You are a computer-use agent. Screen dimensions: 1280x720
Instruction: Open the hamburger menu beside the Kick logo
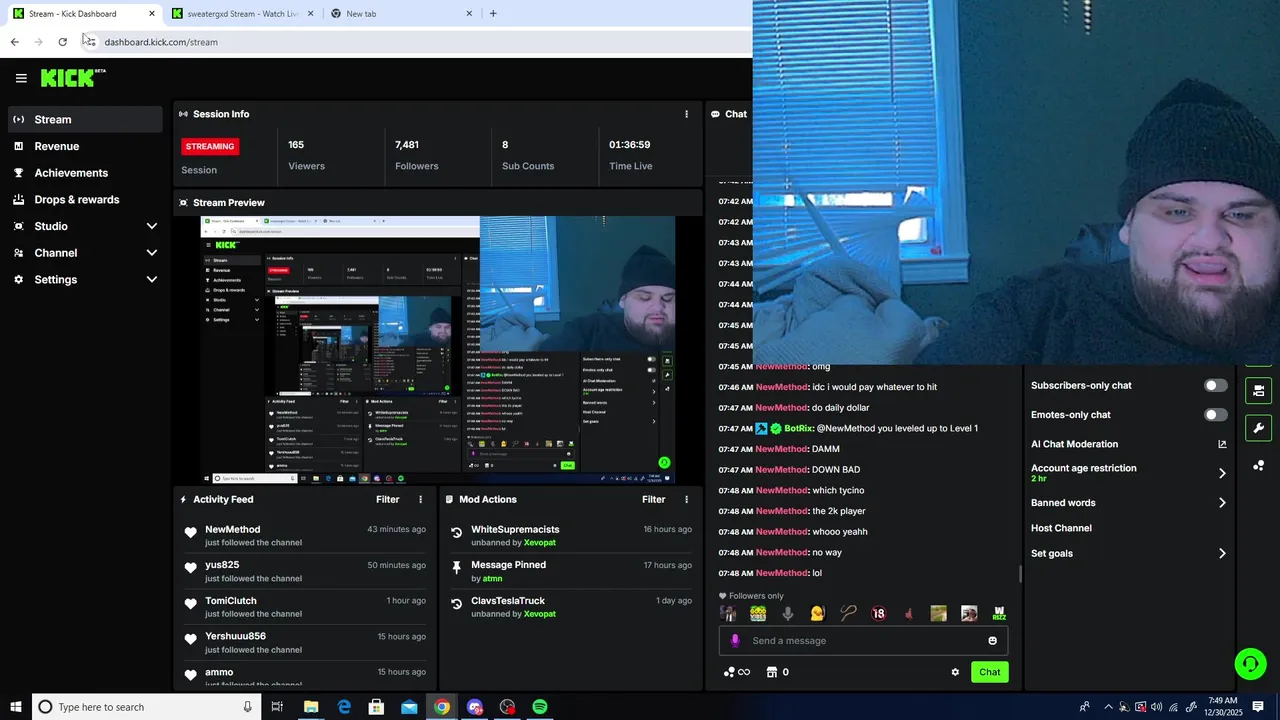[21, 78]
